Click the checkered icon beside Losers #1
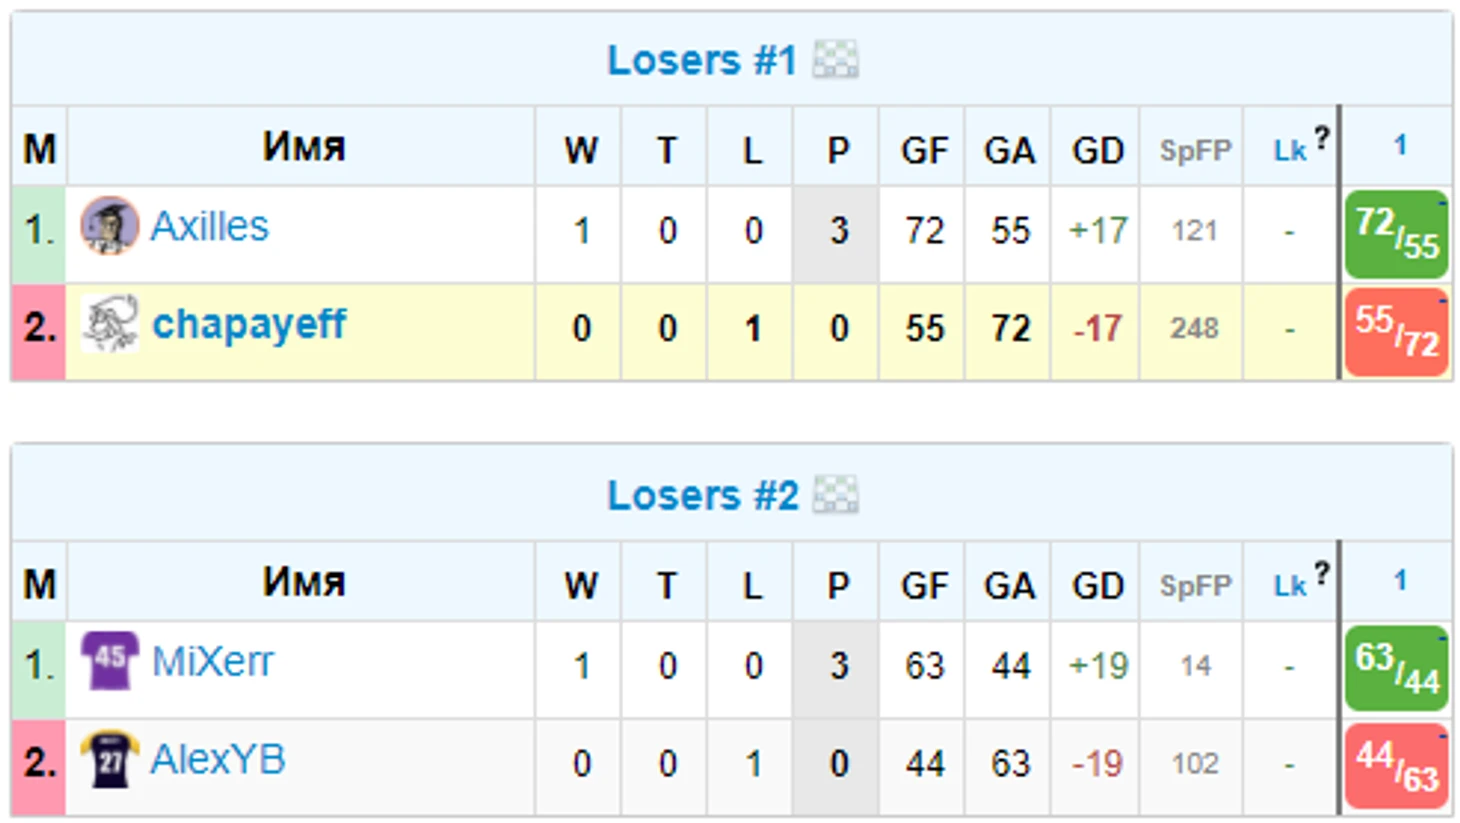This screenshot has width=1460, height=823. (x=835, y=60)
